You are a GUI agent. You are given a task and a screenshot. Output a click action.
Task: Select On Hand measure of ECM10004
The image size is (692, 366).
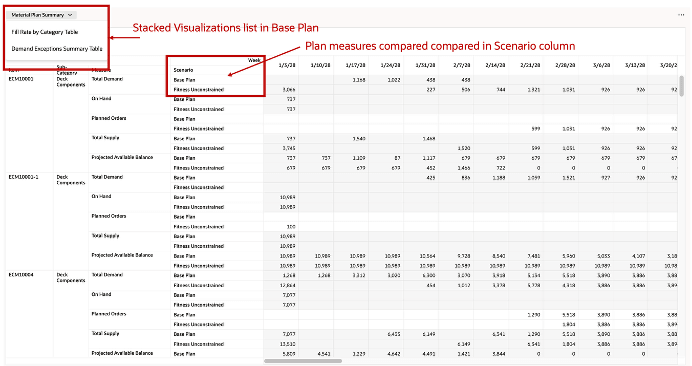101,294
